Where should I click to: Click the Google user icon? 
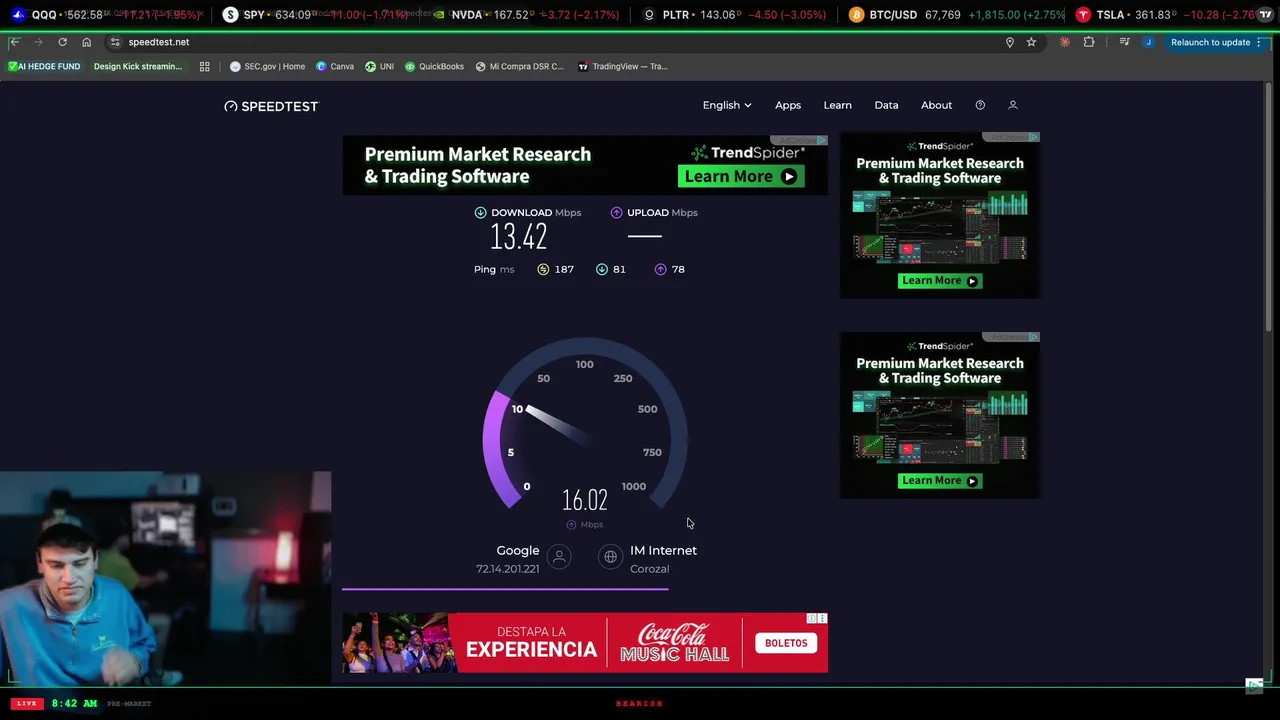pyautogui.click(x=559, y=557)
